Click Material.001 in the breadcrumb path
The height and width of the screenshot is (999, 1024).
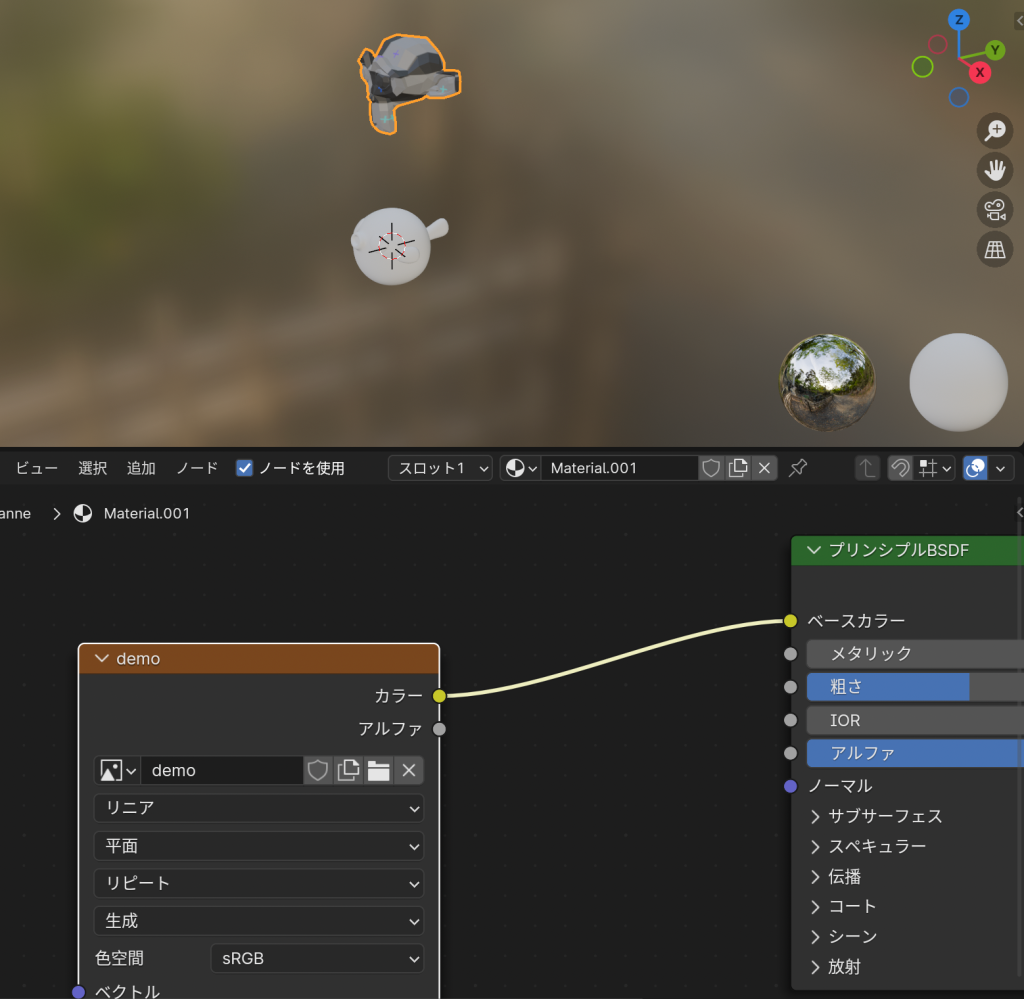tap(146, 513)
